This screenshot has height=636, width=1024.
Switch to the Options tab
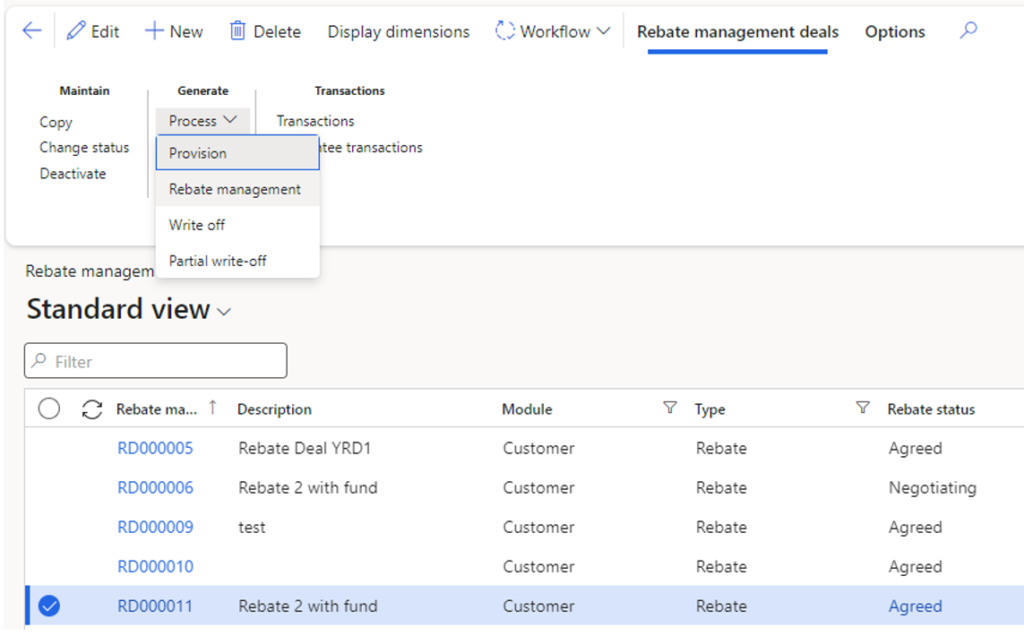894,31
